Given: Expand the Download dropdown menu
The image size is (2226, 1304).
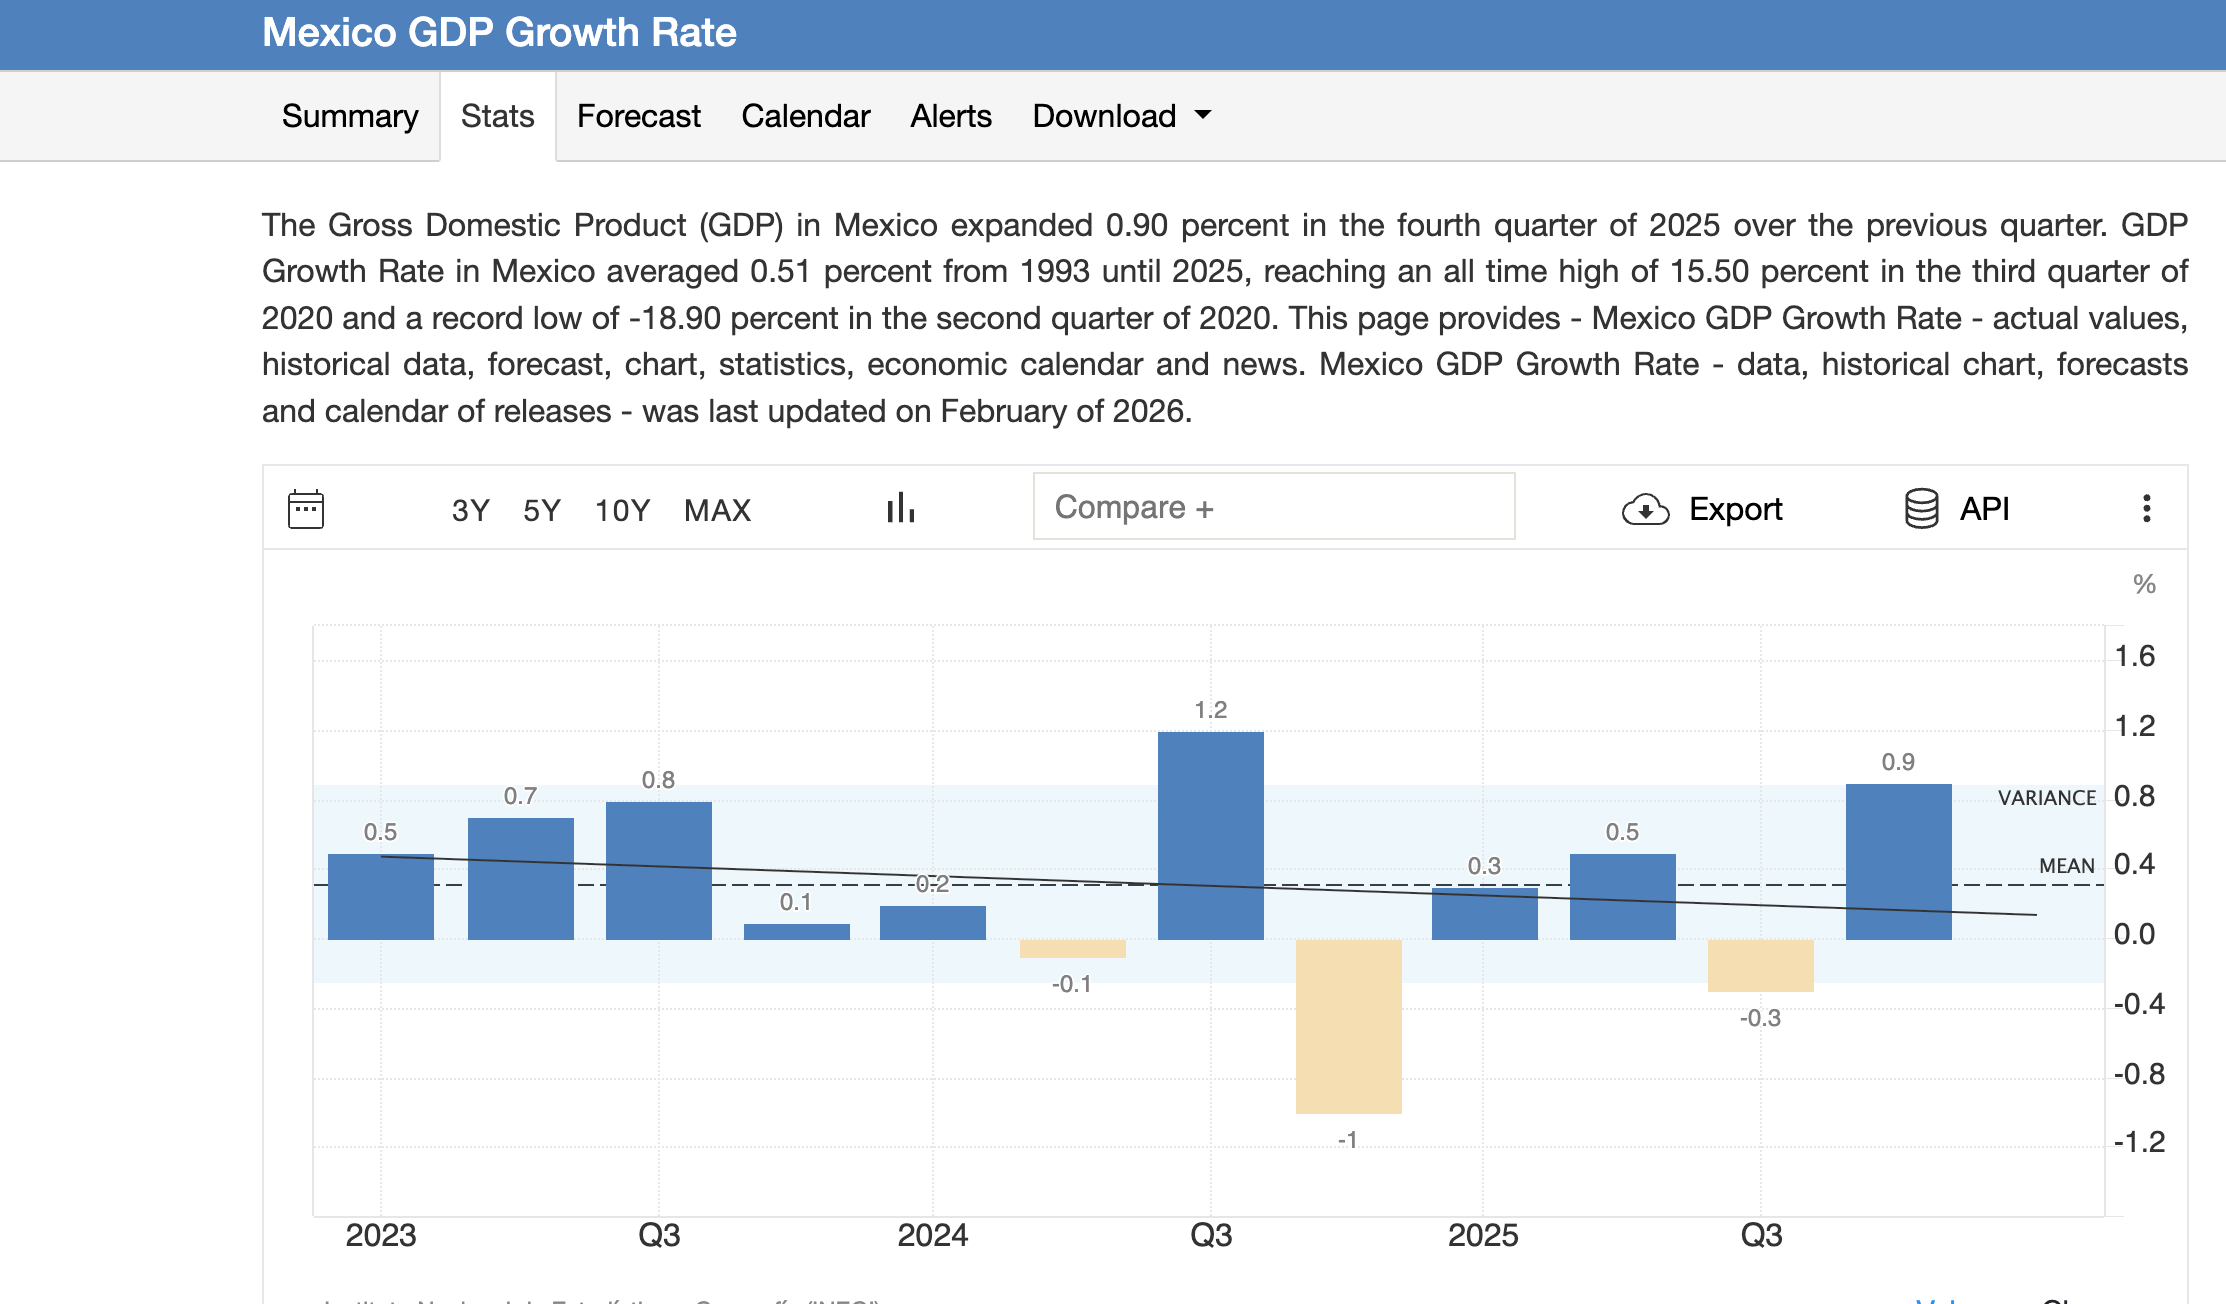Looking at the screenshot, I should [x=1104, y=116].
